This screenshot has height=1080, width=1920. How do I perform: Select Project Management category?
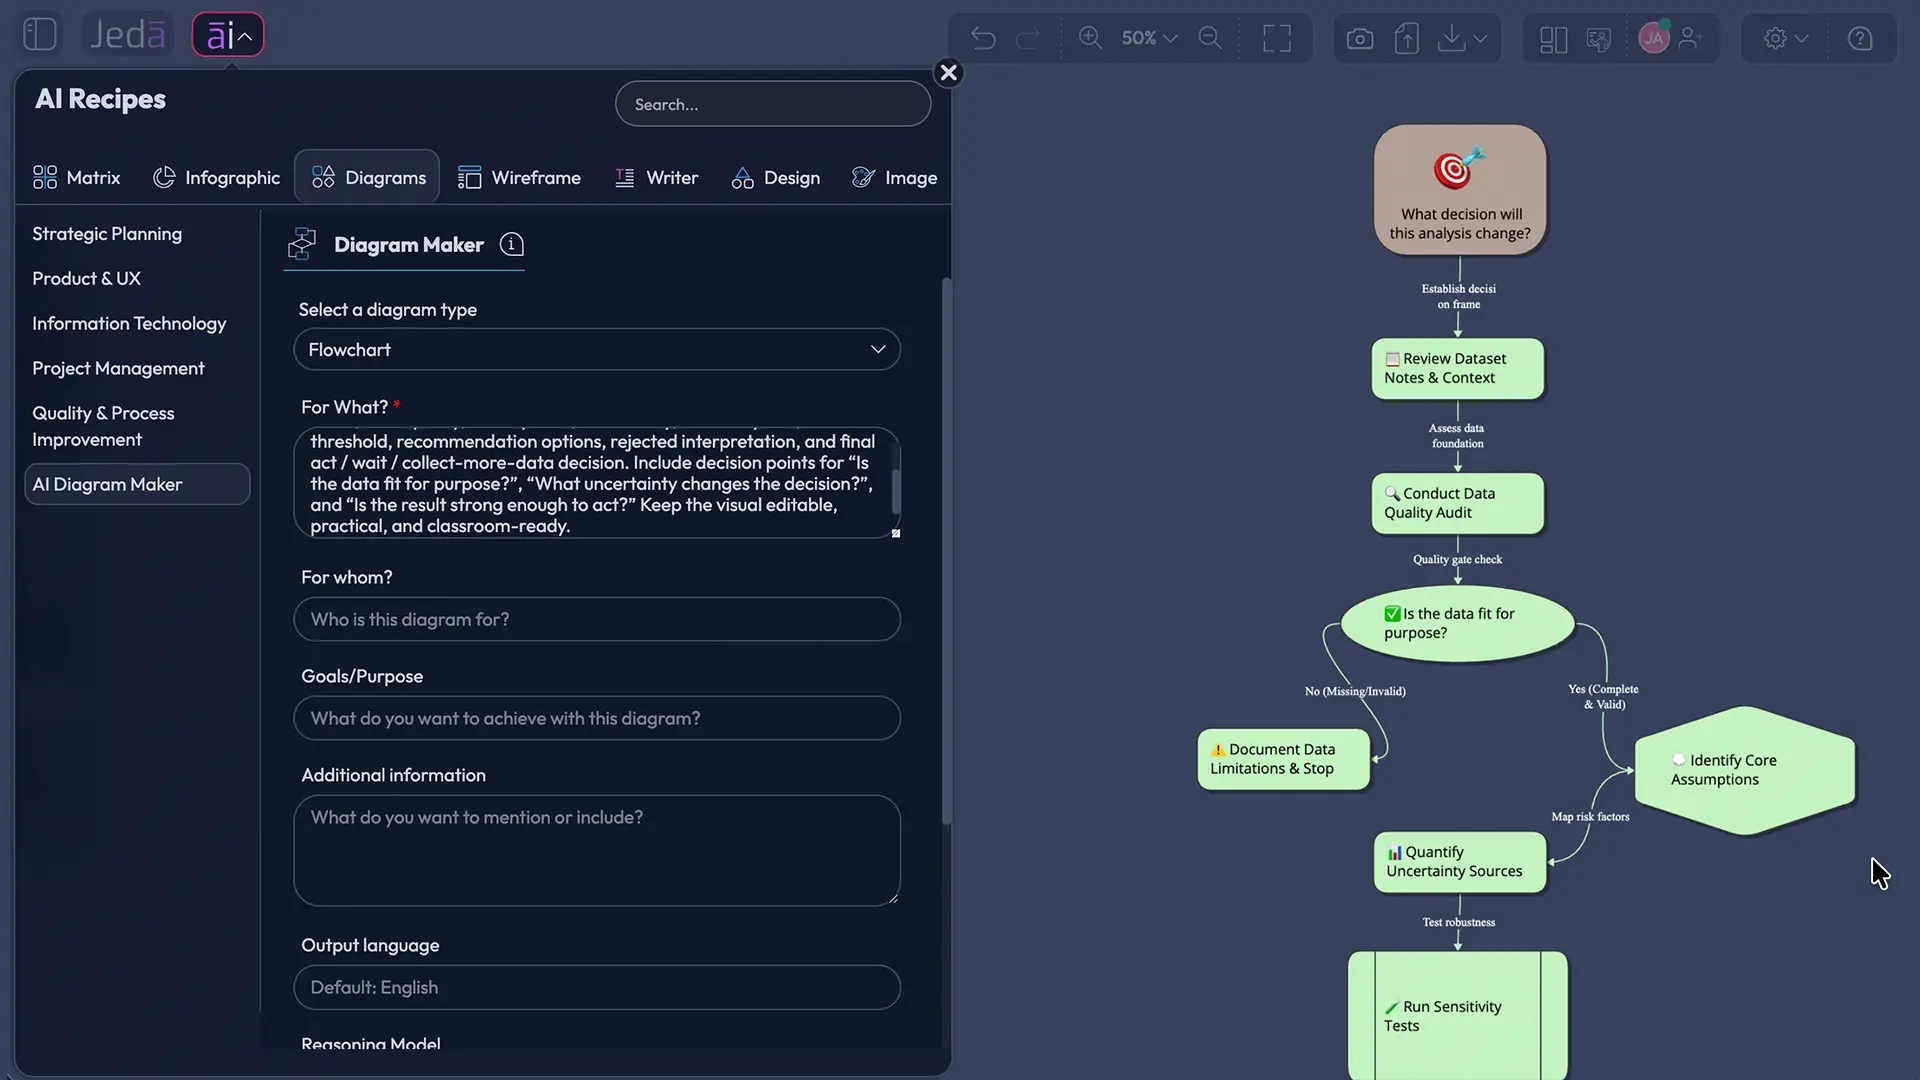(x=118, y=369)
